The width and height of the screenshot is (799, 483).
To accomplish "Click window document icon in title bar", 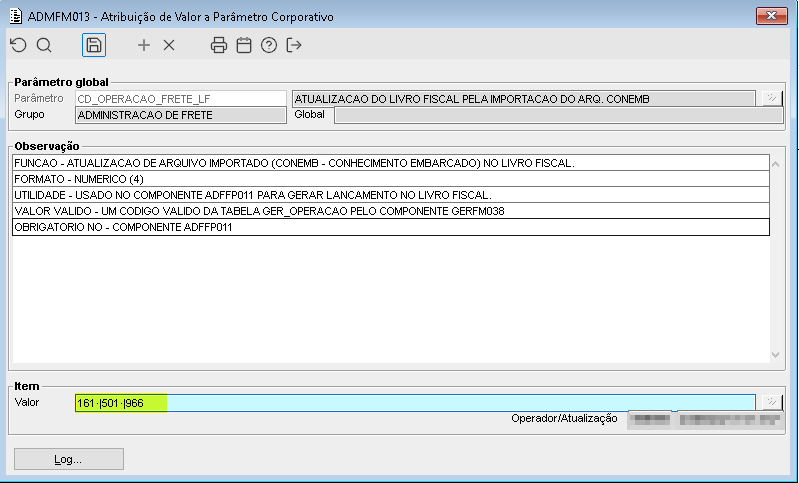I will click(16, 16).
